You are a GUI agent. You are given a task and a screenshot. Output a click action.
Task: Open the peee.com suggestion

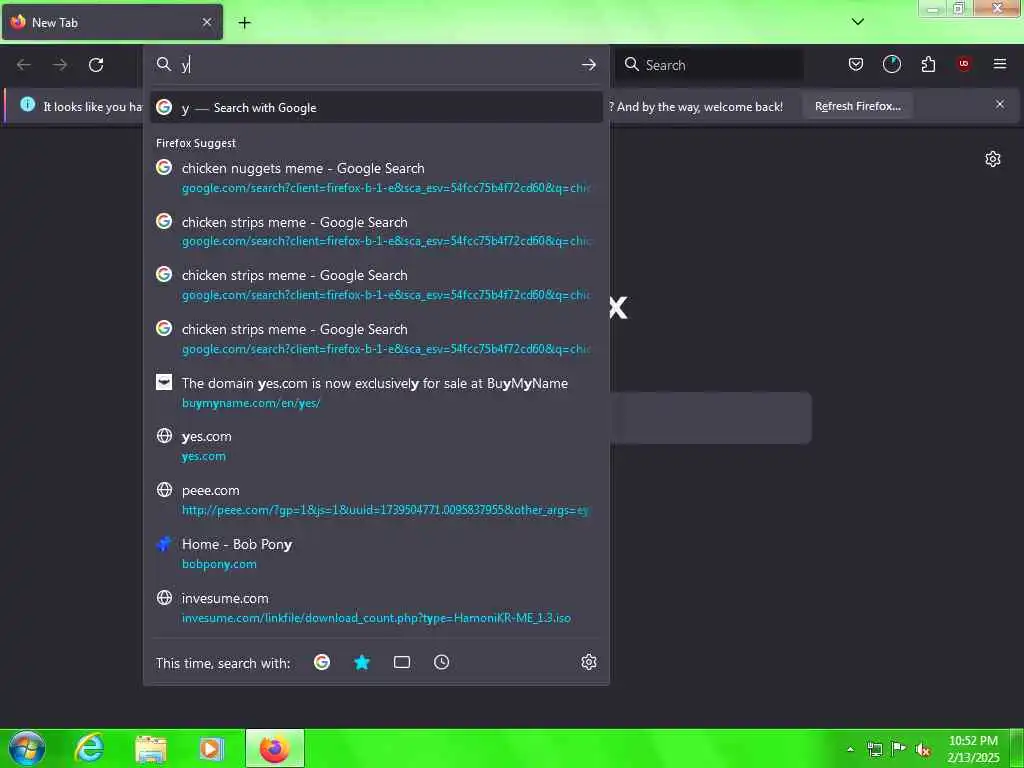coord(376,500)
